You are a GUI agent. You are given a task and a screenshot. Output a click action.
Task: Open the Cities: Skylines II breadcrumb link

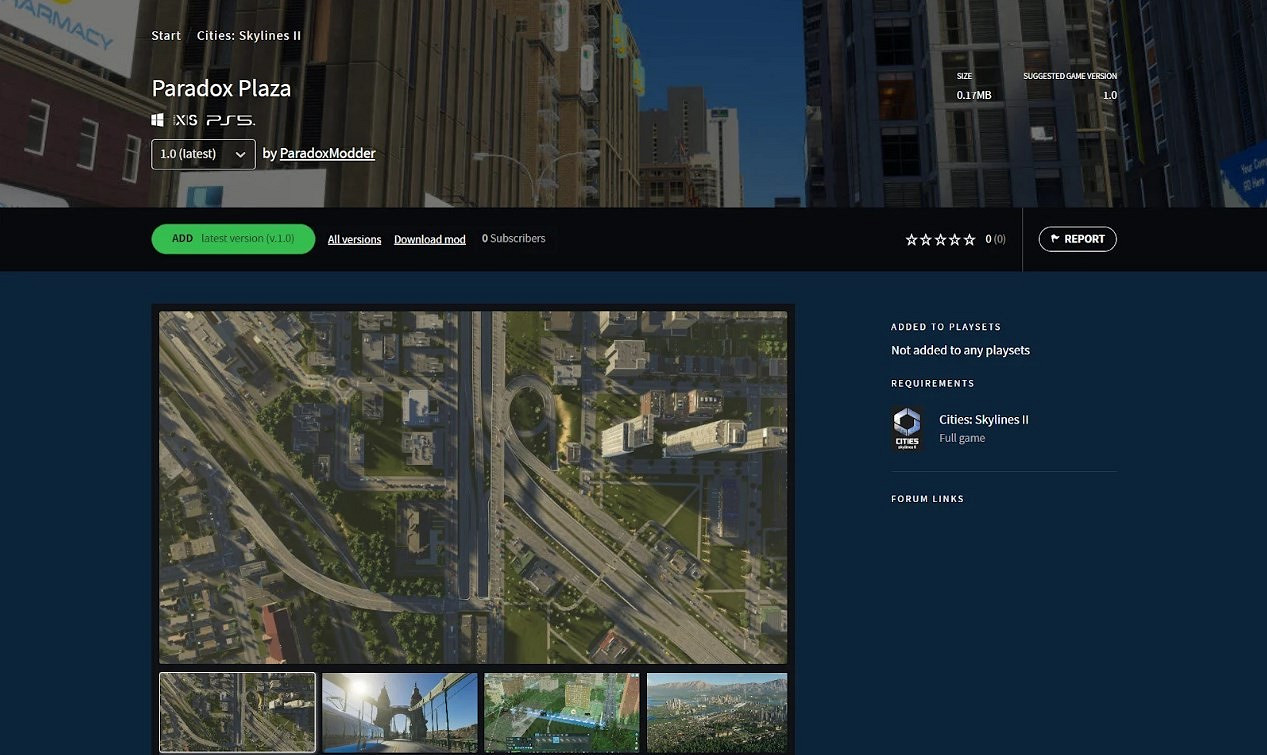[x=249, y=36]
